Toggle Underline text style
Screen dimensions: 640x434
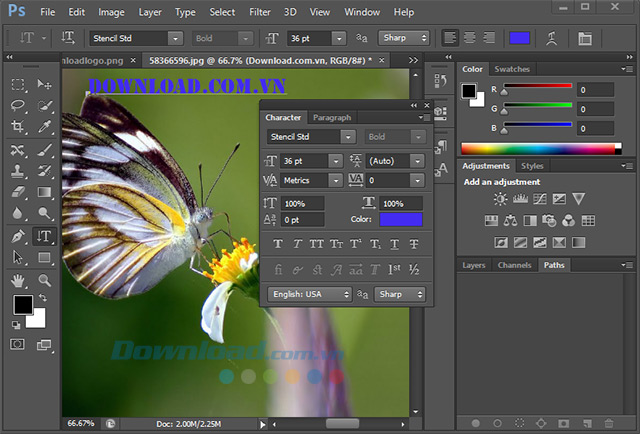pyautogui.click(x=394, y=244)
